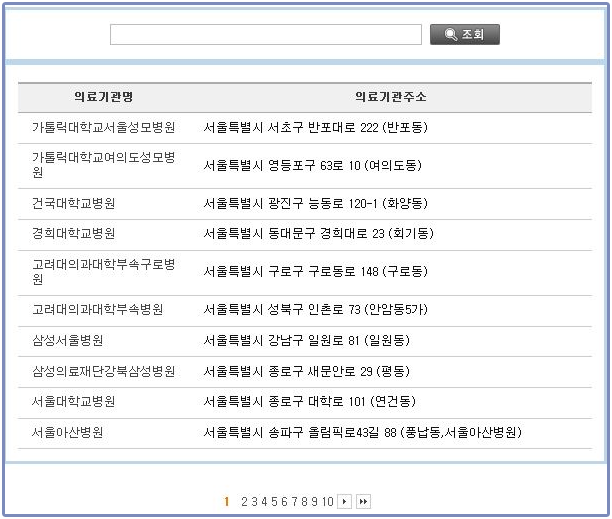Click address 종로구 새문안로 29 (평동)
Image resolution: width=612 pixels, height=519 pixels.
point(339,371)
